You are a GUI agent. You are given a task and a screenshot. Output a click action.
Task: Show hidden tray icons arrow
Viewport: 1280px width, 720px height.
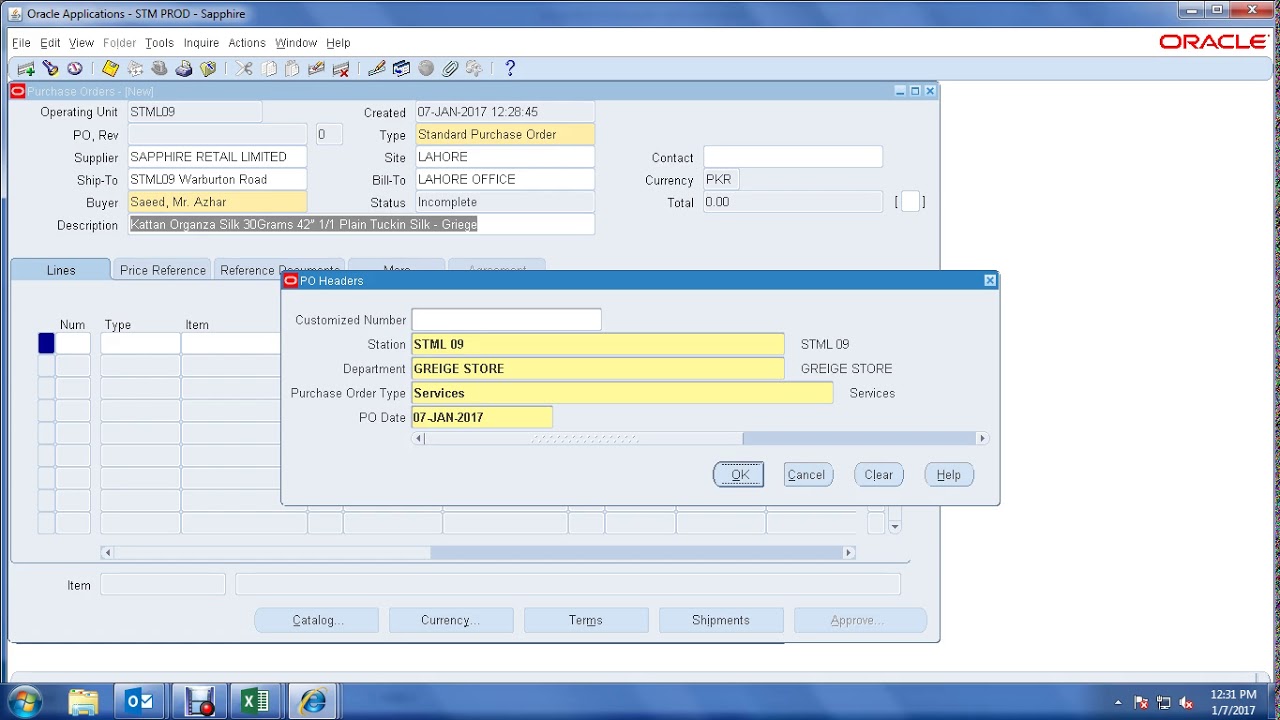point(1118,702)
